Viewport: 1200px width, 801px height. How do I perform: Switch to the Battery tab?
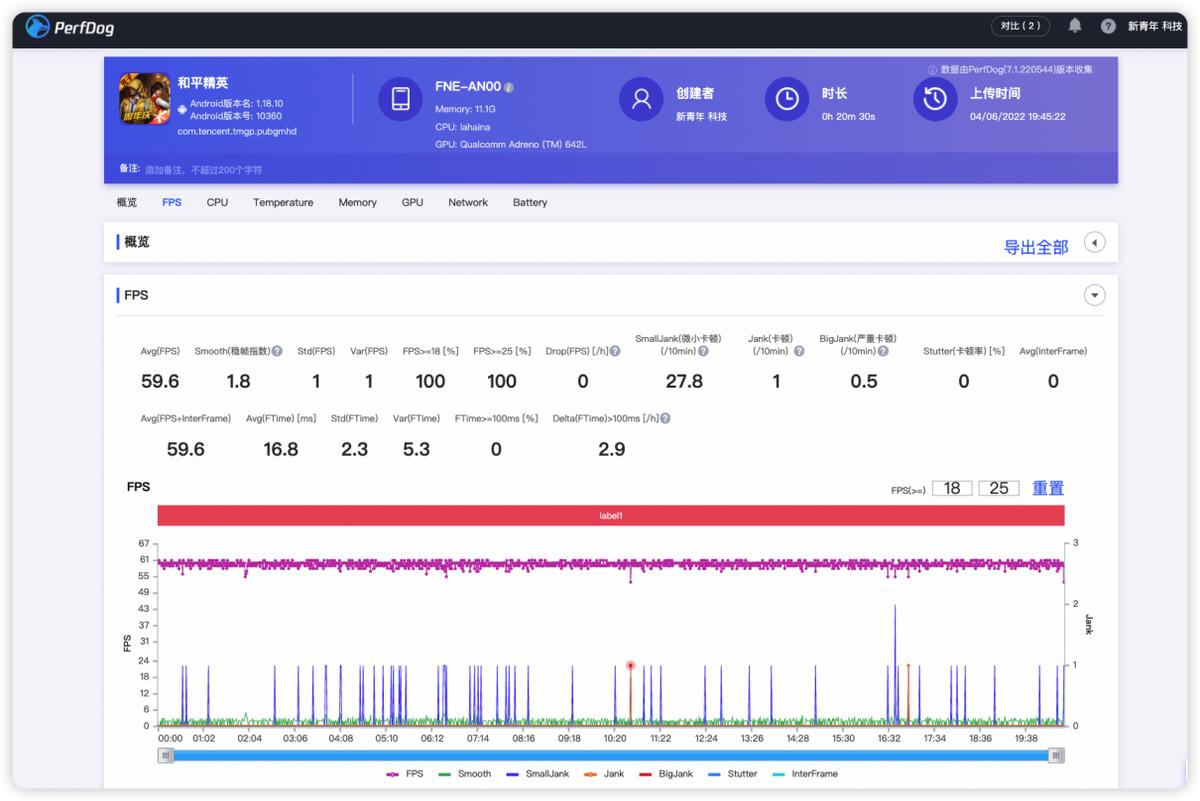[x=530, y=202]
